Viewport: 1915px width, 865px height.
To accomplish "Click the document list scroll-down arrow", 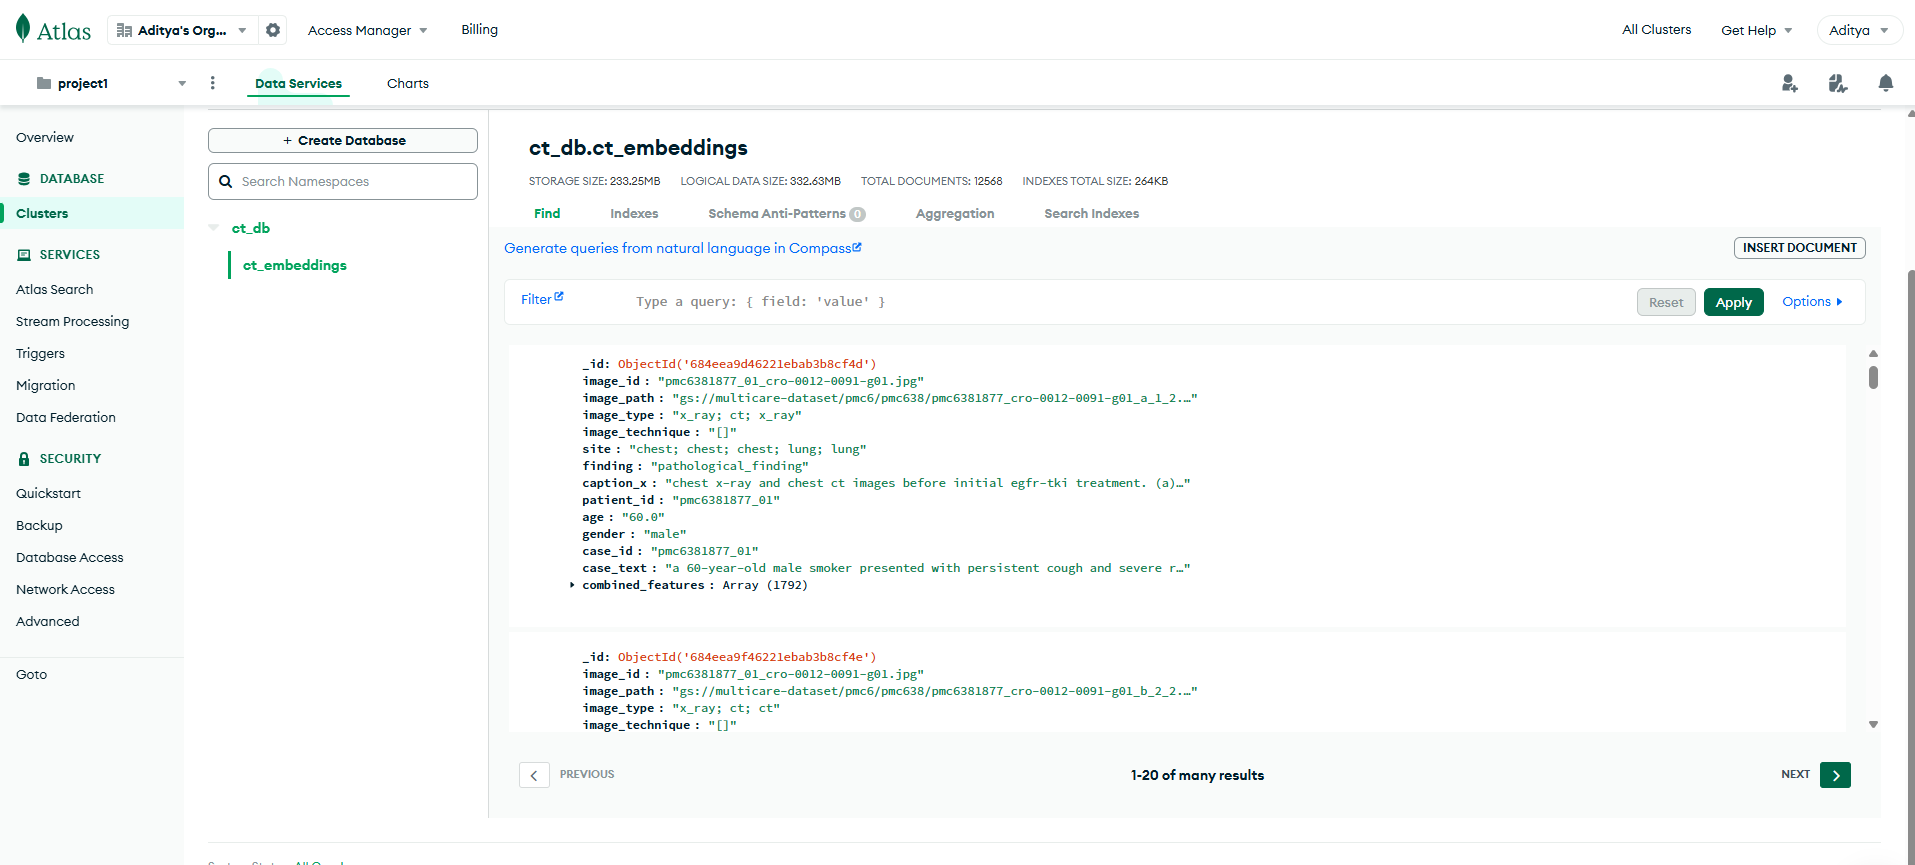I will (x=1873, y=724).
